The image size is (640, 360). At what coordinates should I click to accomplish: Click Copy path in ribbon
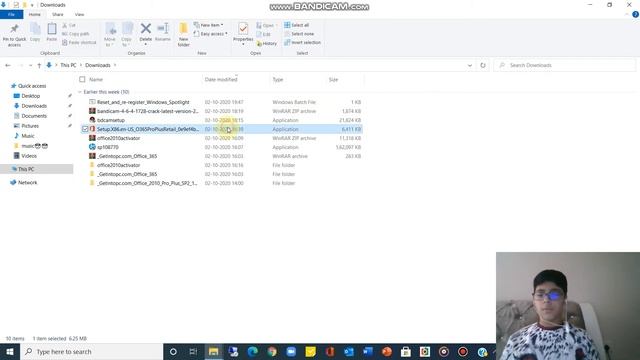click(76, 34)
